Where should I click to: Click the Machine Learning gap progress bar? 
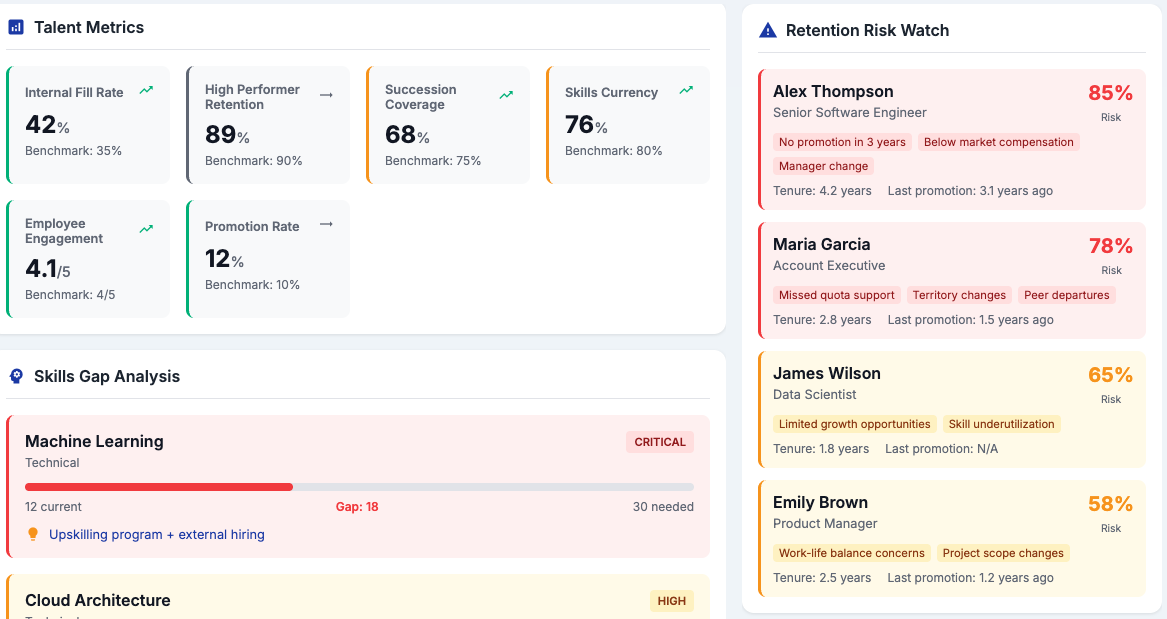[x=359, y=487]
